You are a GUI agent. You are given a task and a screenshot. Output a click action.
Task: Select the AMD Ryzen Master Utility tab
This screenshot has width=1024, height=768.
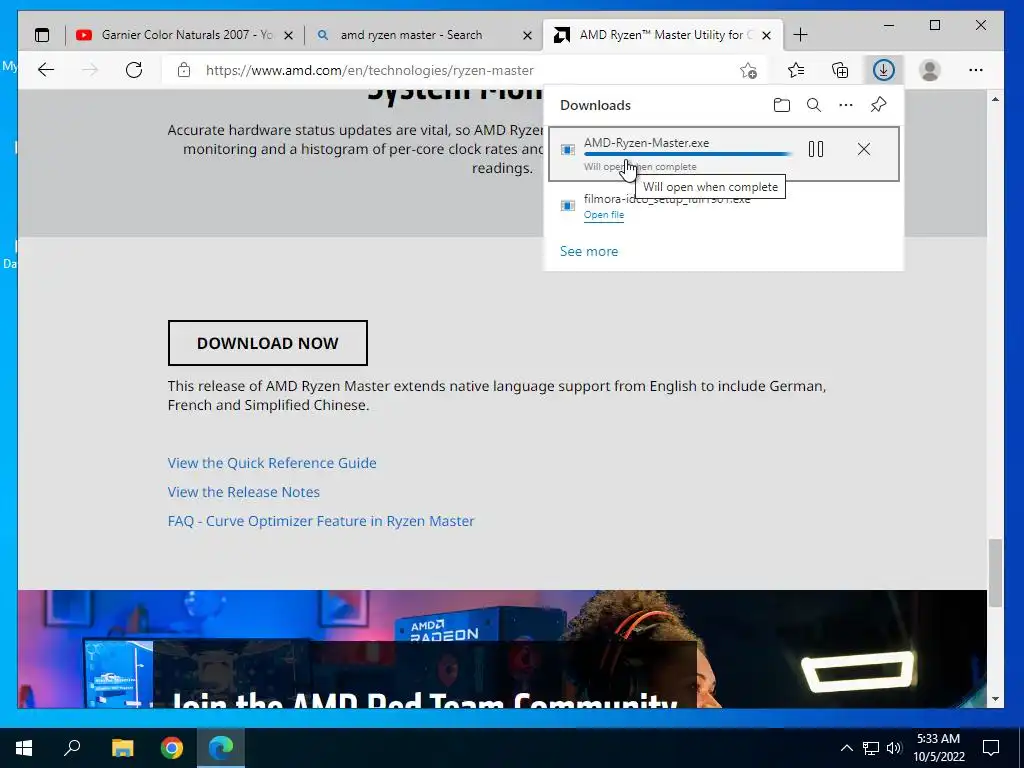click(662, 35)
